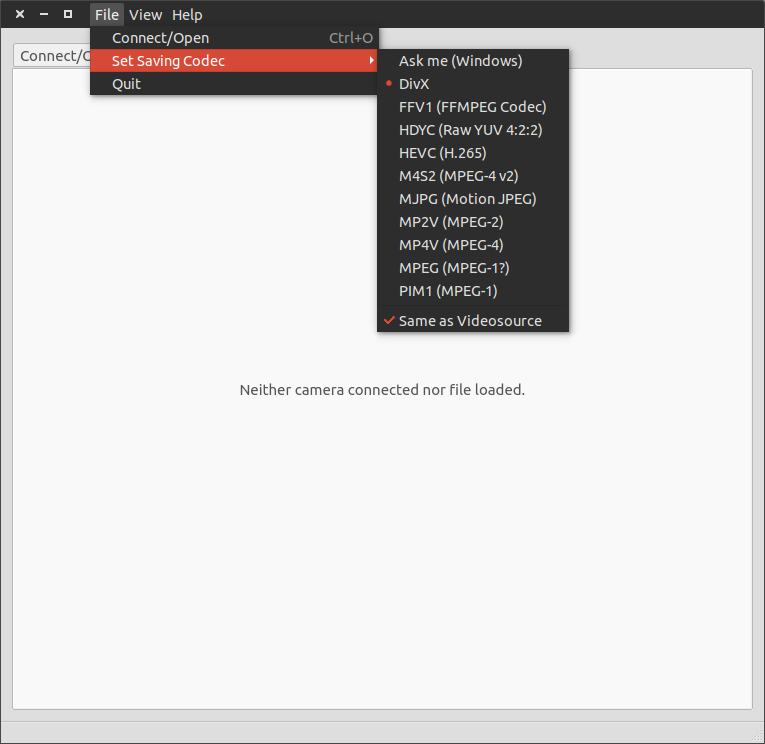Image resolution: width=765 pixels, height=744 pixels.
Task: Expand Set Saving Codec submenu
Action: click(x=234, y=60)
